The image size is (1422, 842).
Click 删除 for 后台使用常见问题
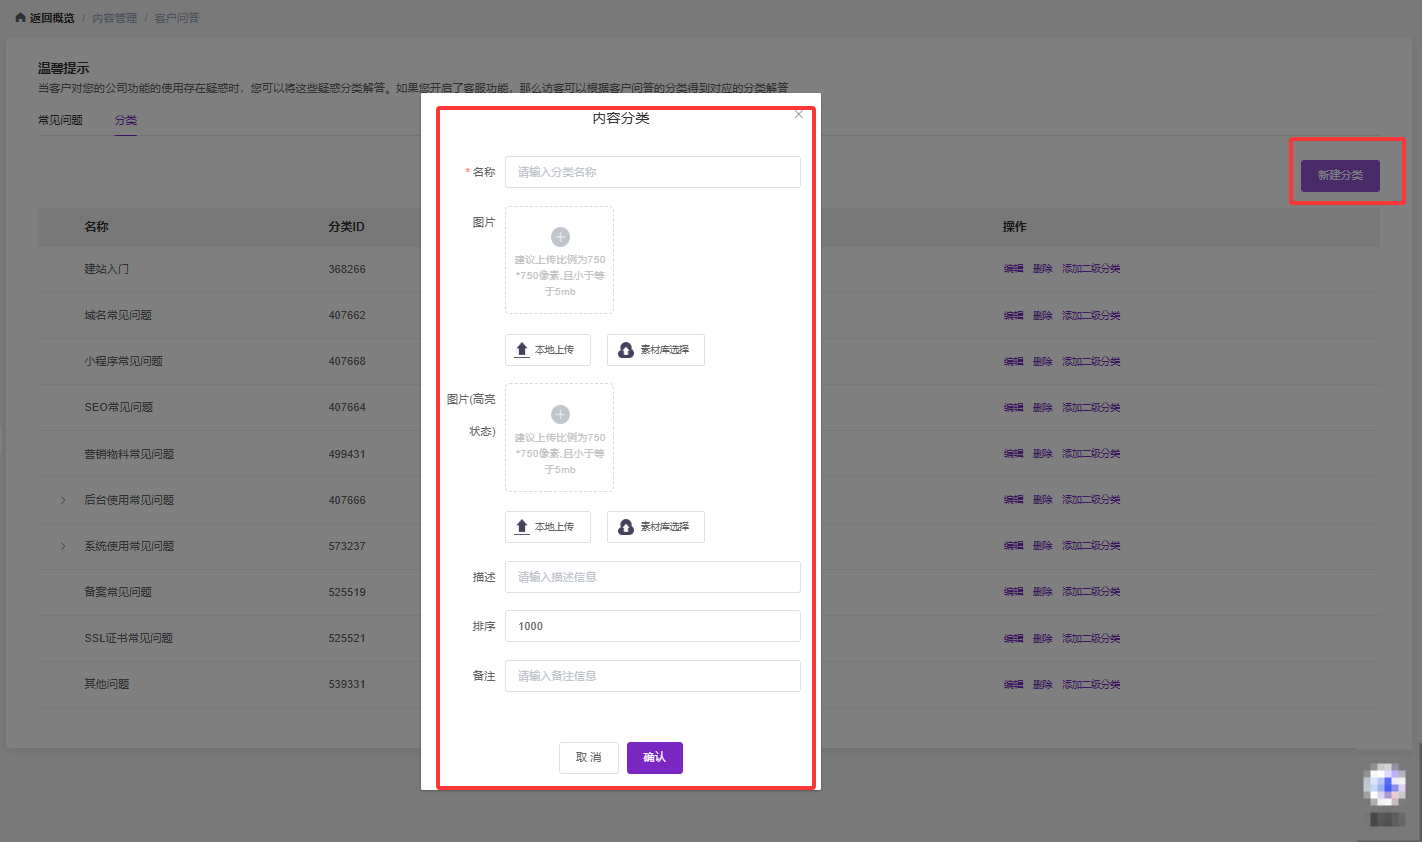click(x=1042, y=500)
